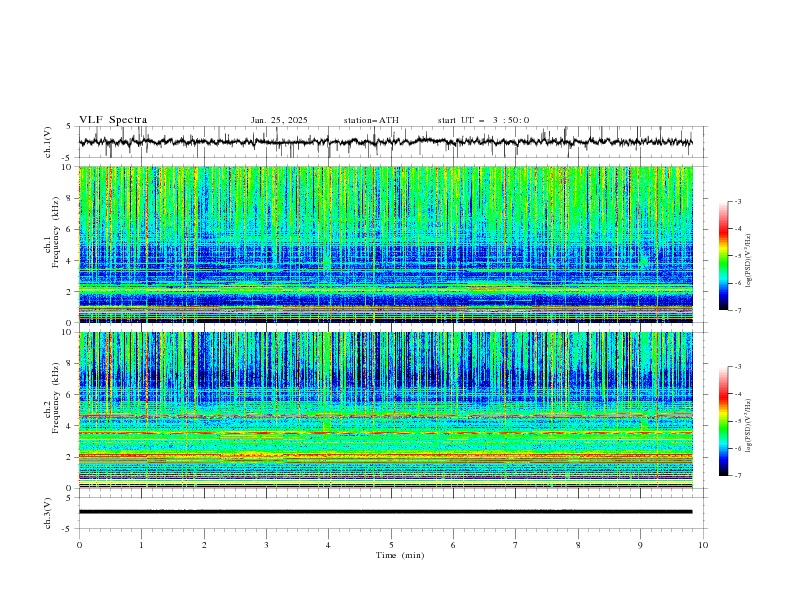Click the '5' tick of the ch.1(V) axis
792x612 pixels.
pos(70,126)
